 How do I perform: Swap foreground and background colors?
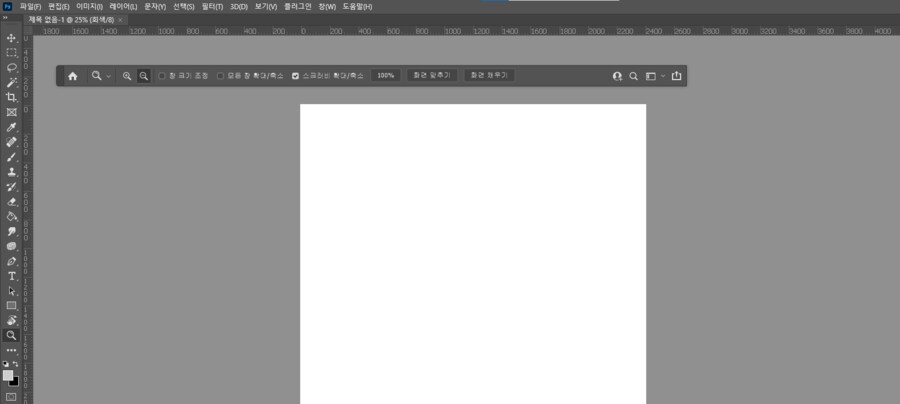click(x=15, y=364)
